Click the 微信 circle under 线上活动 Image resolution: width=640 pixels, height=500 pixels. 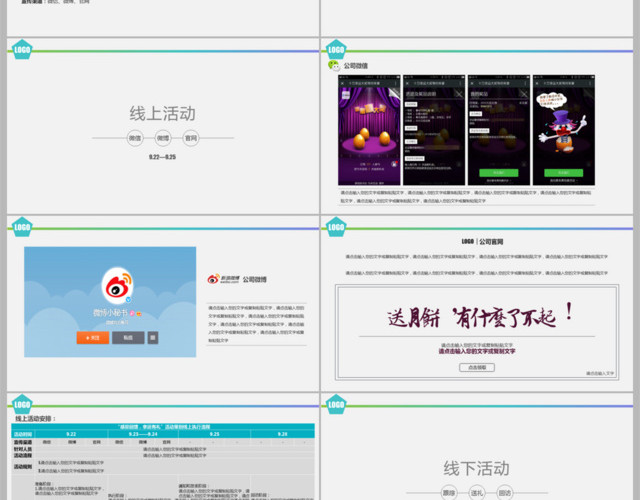[x=135, y=138]
